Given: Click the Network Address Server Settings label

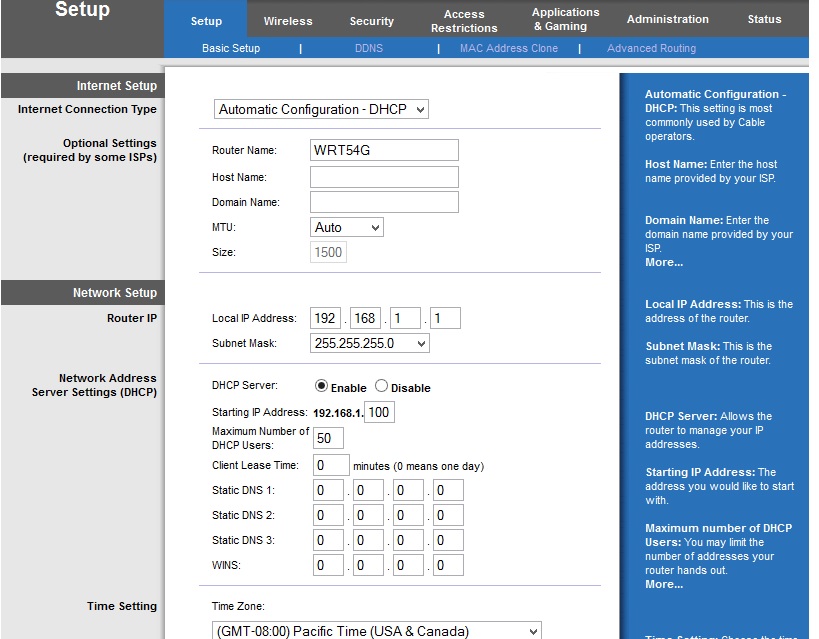Looking at the screenshot, I should 94,385.
